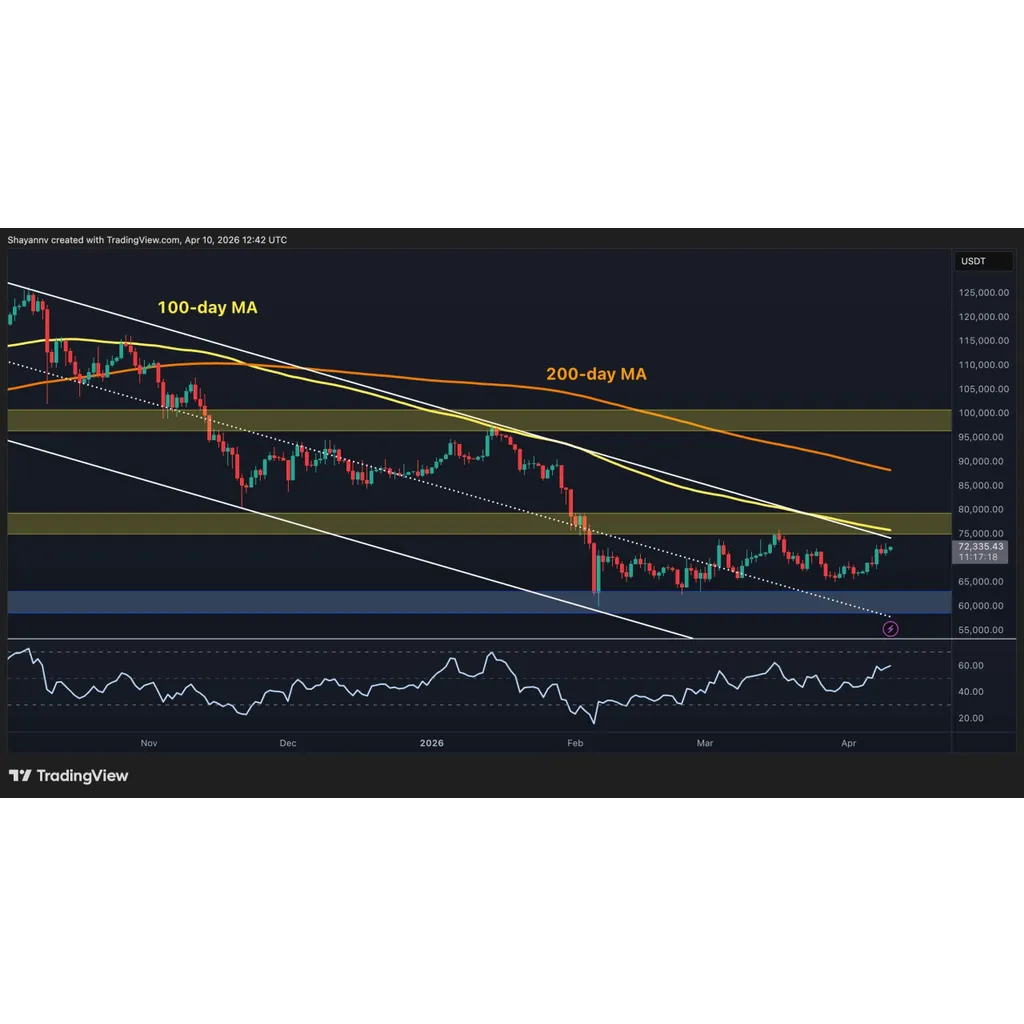Click the 72,335.43 current price tag

tap(980, 547)
